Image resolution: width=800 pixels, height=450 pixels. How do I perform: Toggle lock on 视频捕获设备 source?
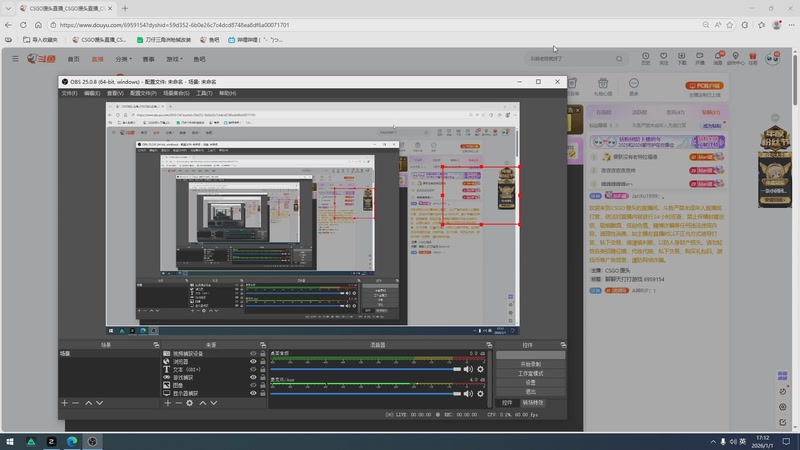pyautogui.click(x=263, y=354)
